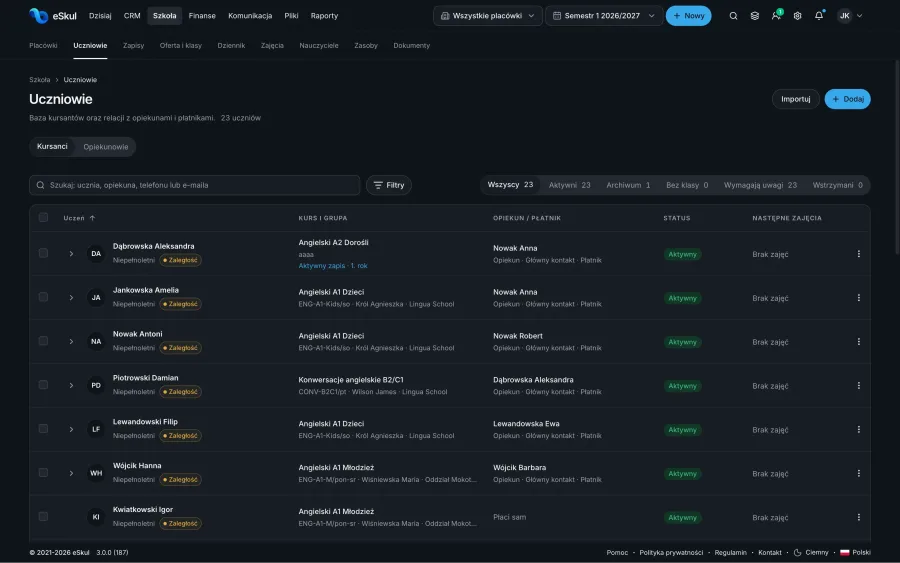Click the student search field

click(x=195, y=185)
